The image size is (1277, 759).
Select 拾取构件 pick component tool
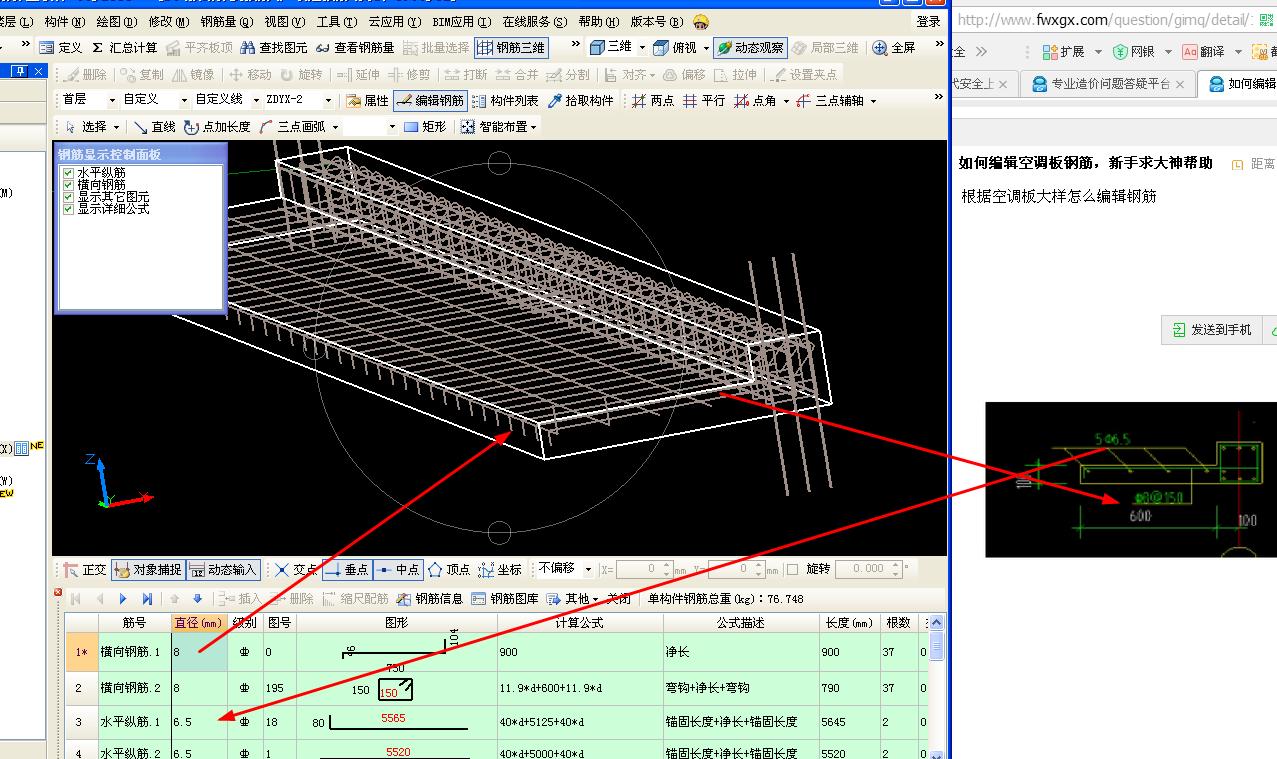pos(580,100)
